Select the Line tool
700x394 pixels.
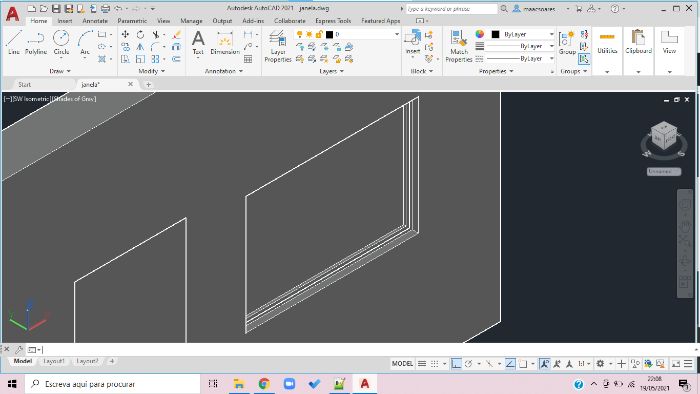[14, 43]
